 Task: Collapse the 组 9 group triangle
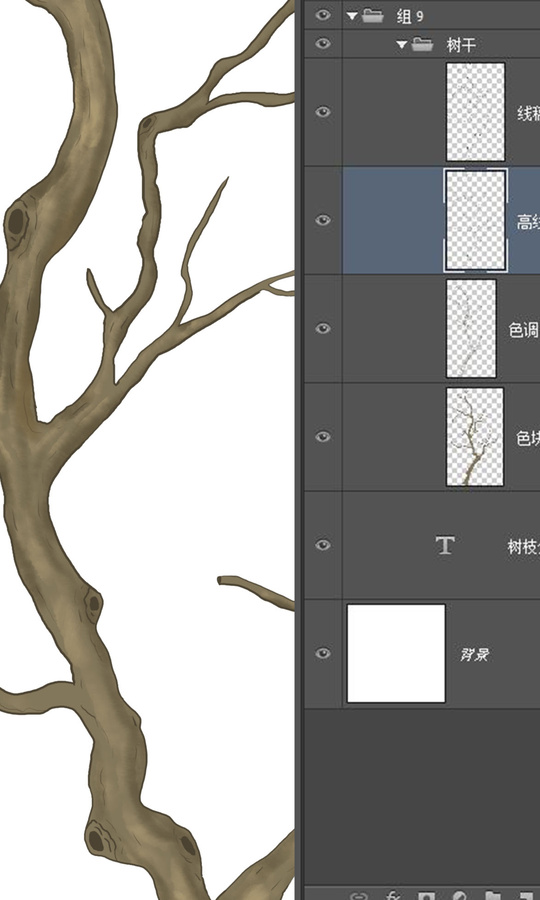pyautogui.click(x=351, y=16)
